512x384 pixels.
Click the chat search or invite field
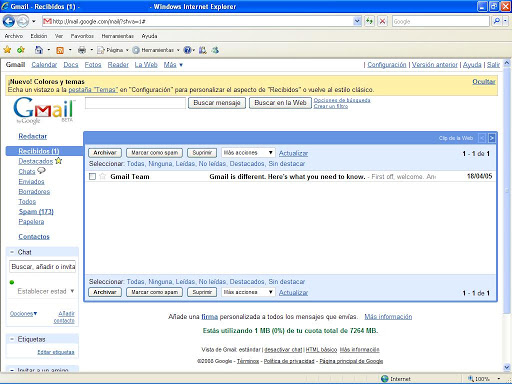tap(43, 266)
